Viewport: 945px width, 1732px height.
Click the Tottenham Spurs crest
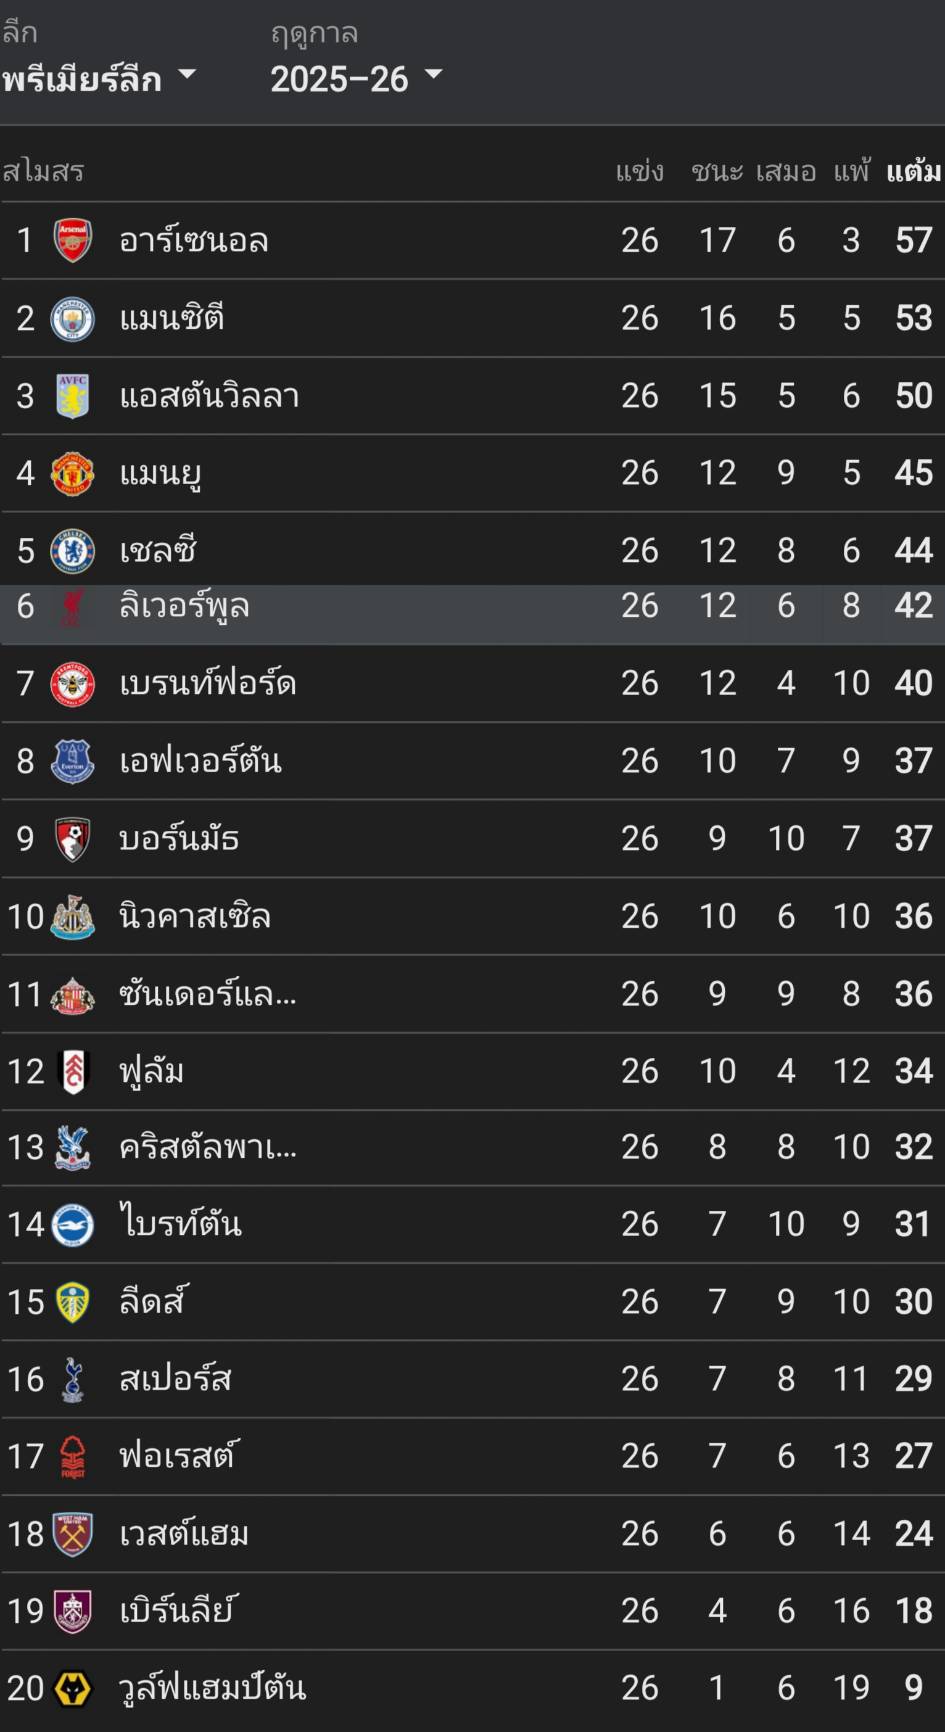73,1380
